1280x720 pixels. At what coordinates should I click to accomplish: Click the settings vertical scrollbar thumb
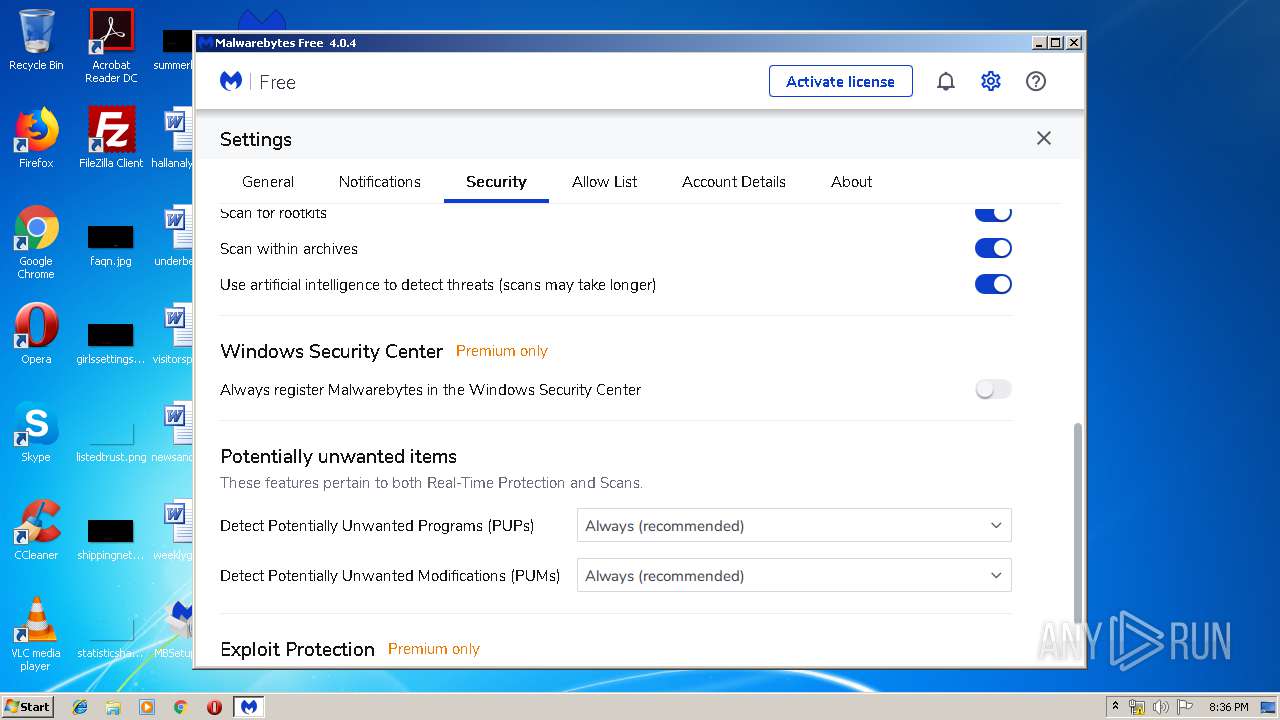tap(1077, 522)
